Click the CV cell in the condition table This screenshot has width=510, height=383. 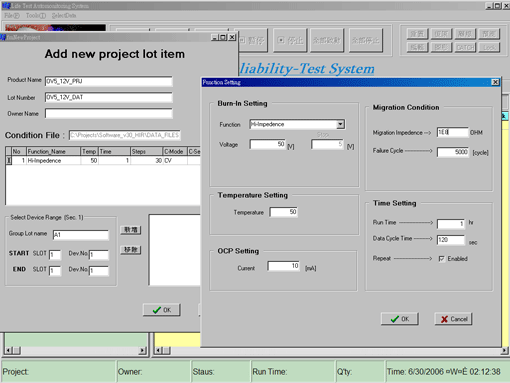click(x=175, y=161)
